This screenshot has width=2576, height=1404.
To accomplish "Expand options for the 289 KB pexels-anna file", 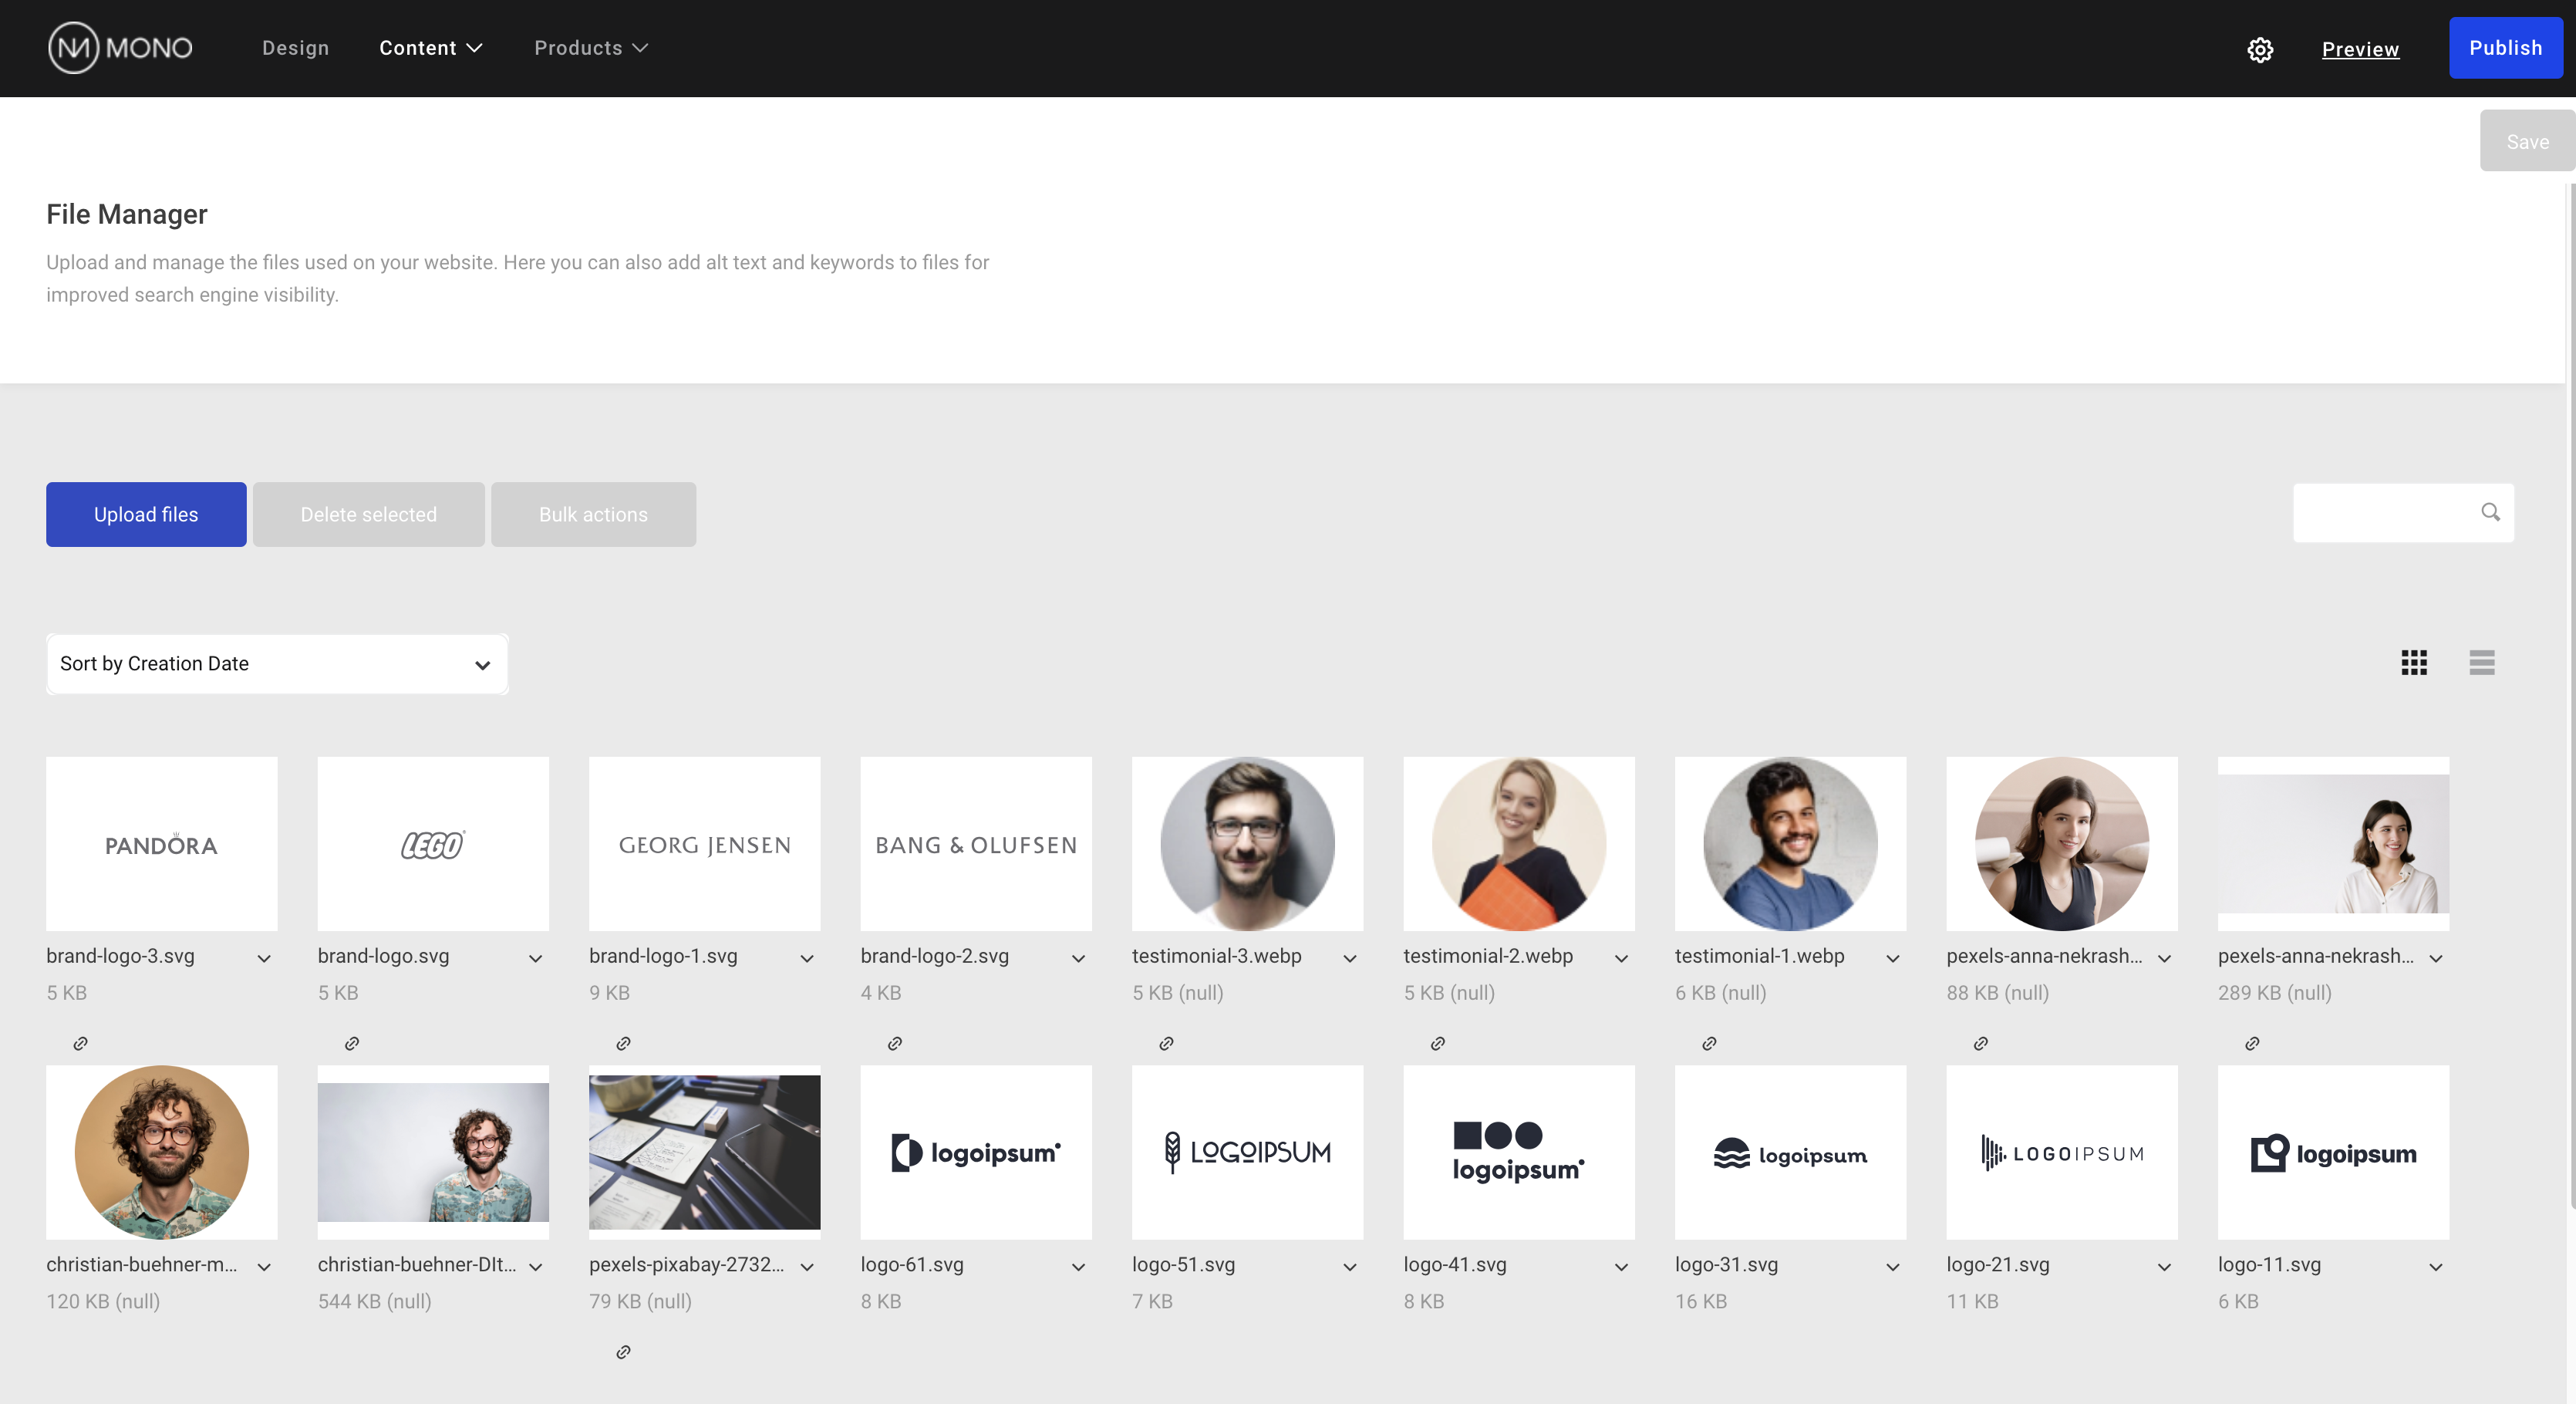I will click(2436, 958).
